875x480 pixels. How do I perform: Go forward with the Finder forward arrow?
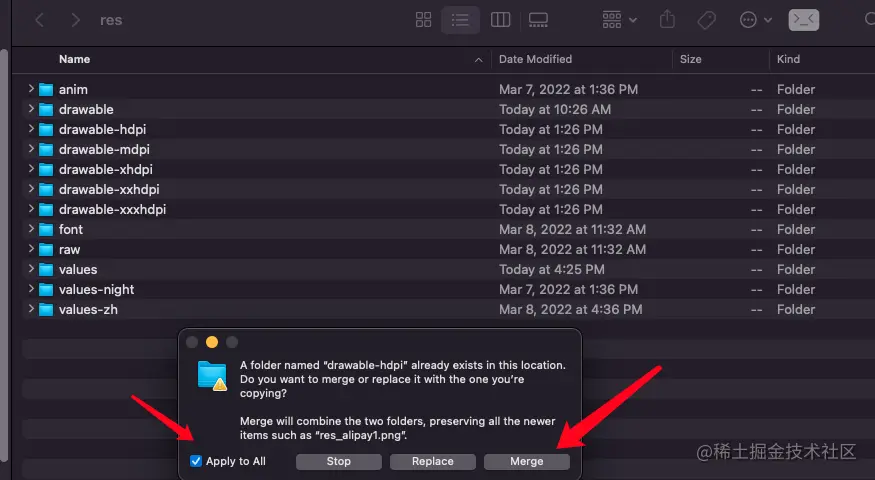(x=75, y=20)
